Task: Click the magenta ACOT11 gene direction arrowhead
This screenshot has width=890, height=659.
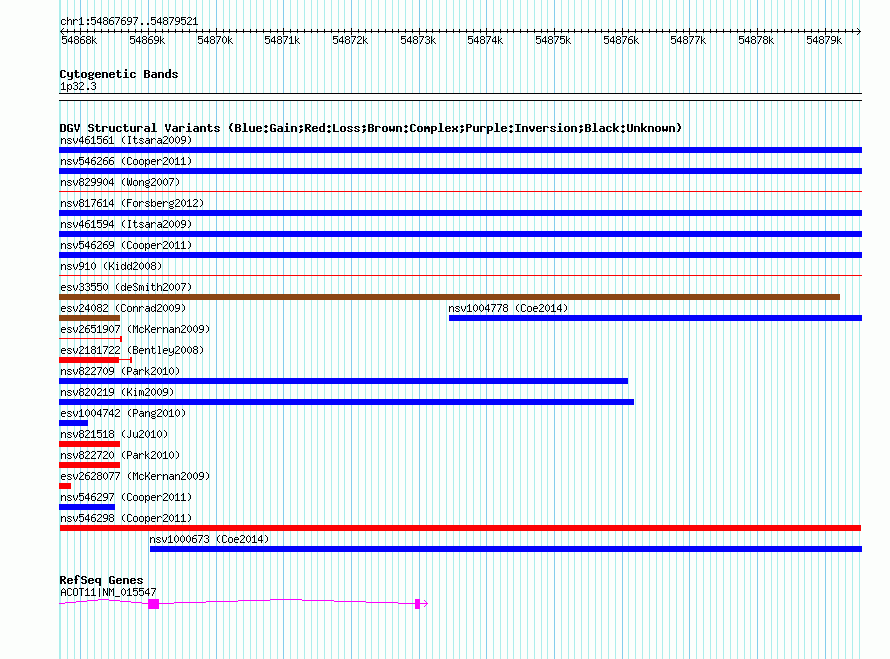Action: pyautogui.click(x=425, y=604)
